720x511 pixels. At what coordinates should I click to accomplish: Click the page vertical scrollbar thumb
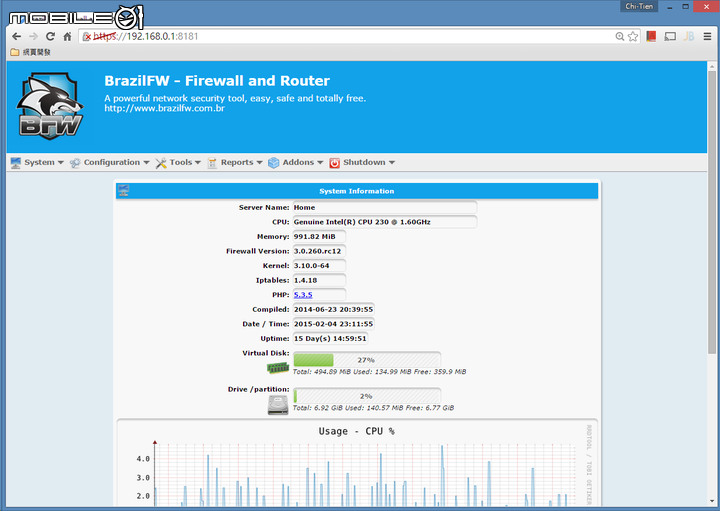click(712, 212)
